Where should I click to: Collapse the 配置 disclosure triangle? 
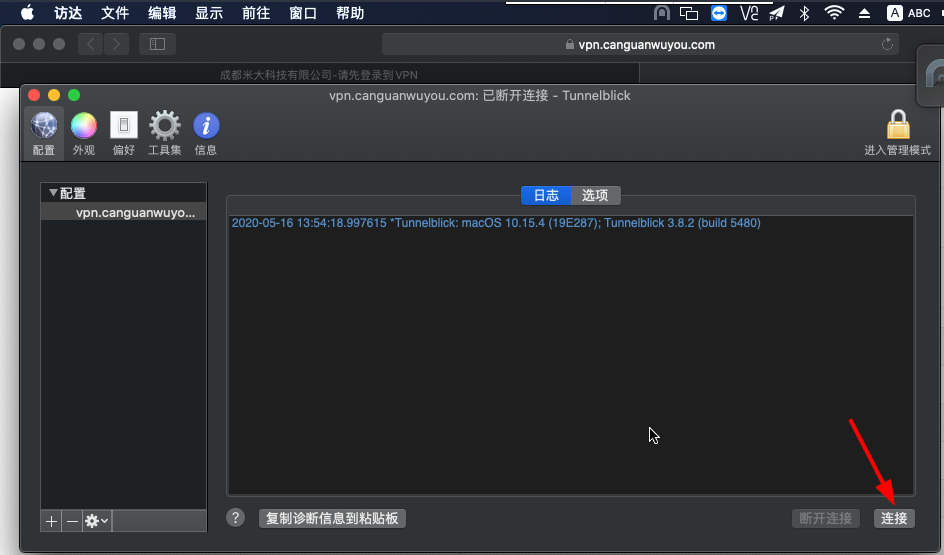pyautogui.click(x=53, y=193)
